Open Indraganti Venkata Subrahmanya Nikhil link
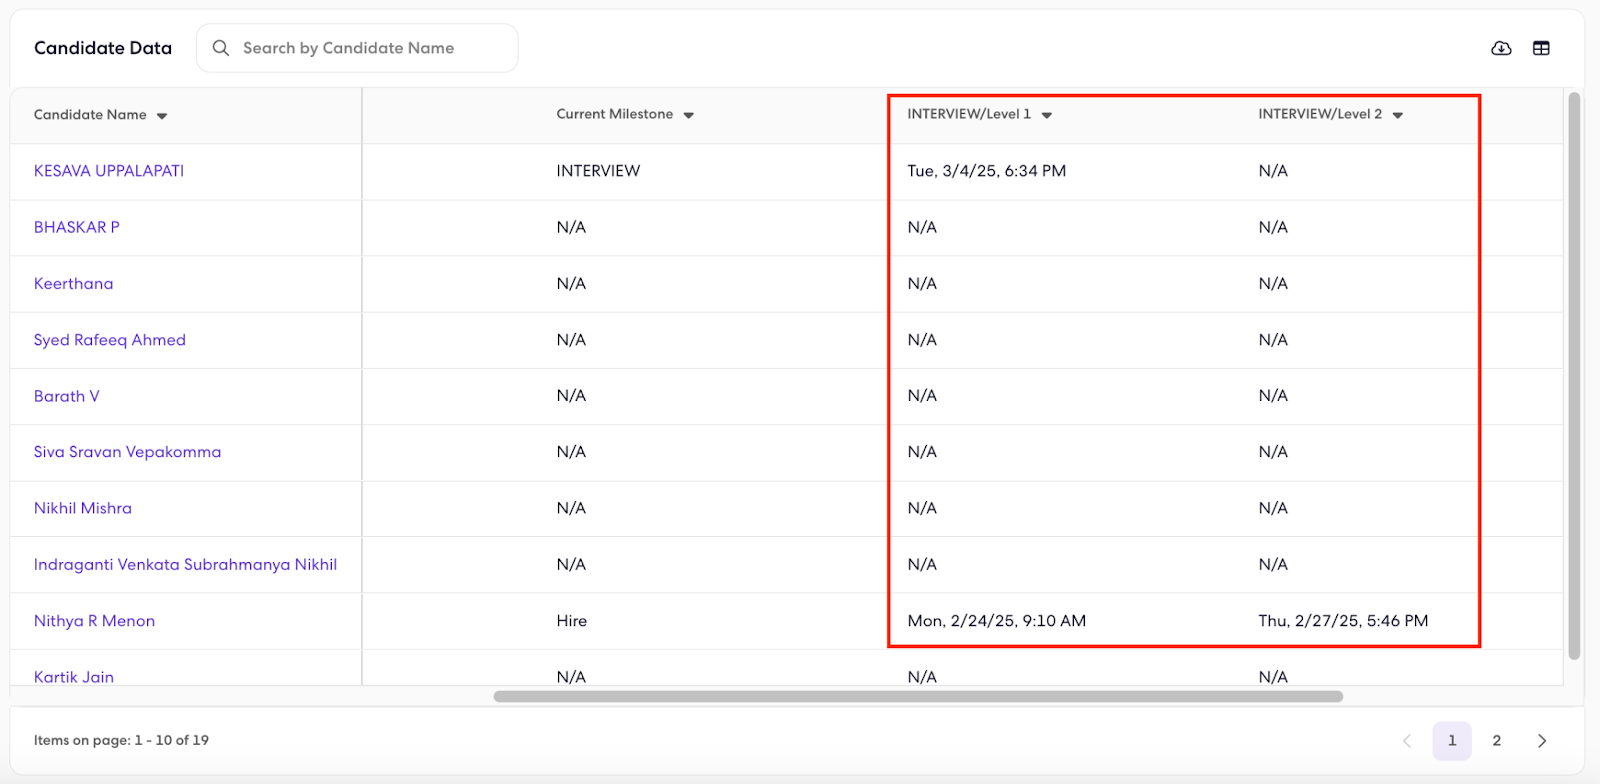Screen dimensions: 1600x784 (x=186, y=565)
